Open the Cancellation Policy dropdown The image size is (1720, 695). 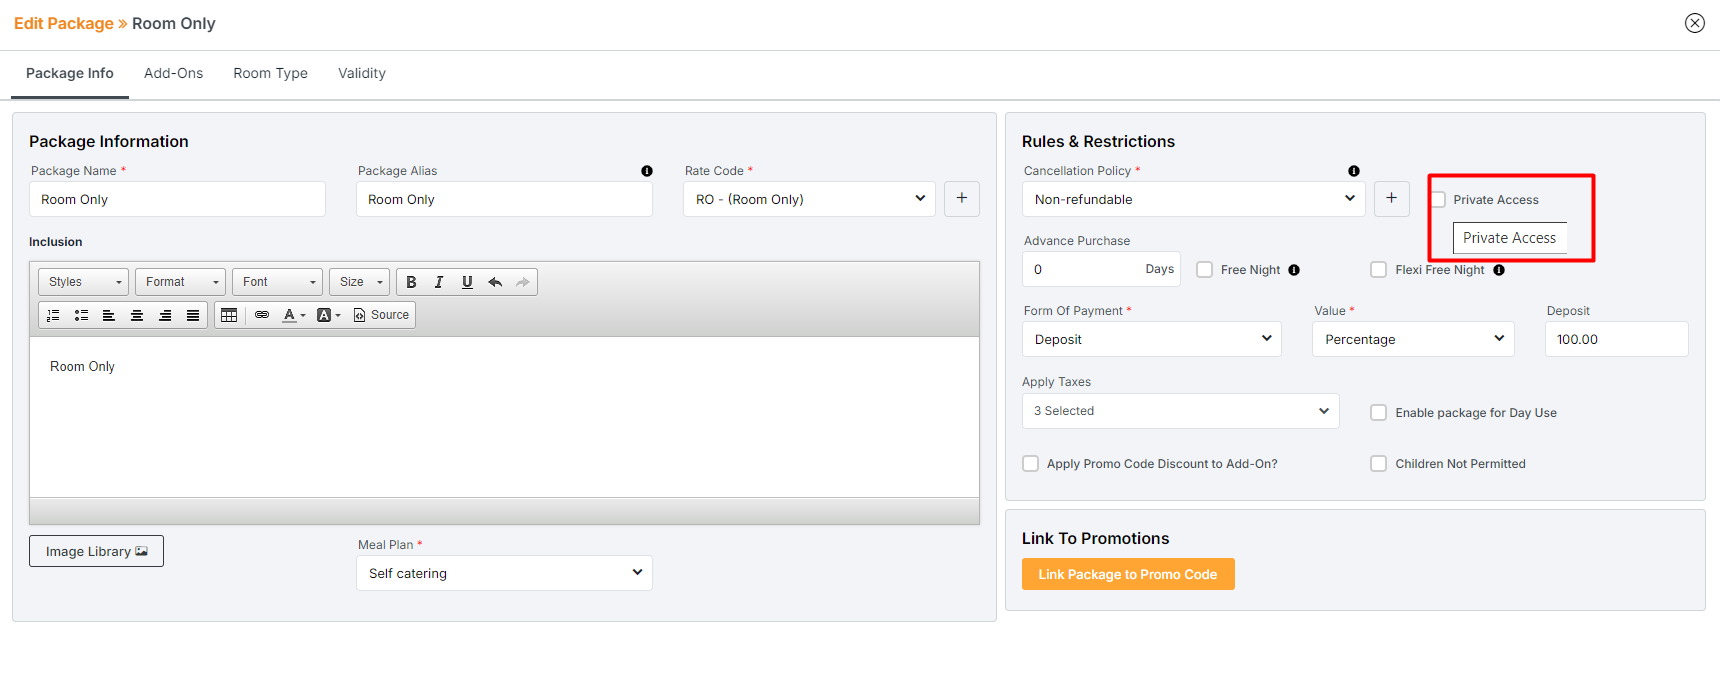point(1193,199)
